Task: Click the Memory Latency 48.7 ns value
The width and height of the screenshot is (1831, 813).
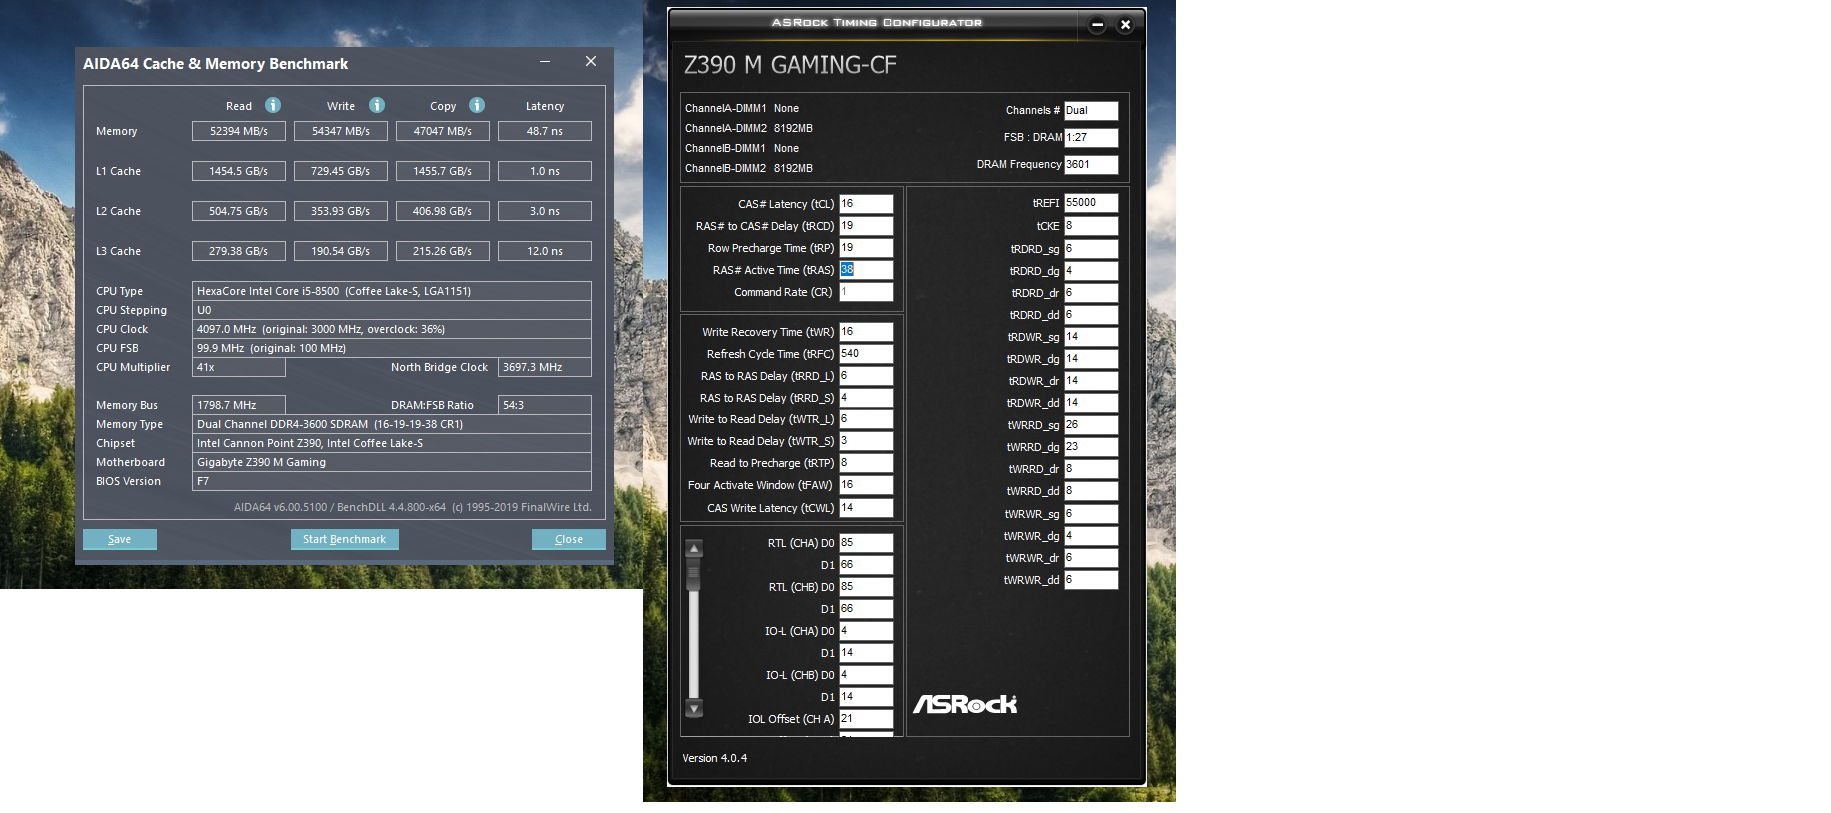Action: coord(545,131)
